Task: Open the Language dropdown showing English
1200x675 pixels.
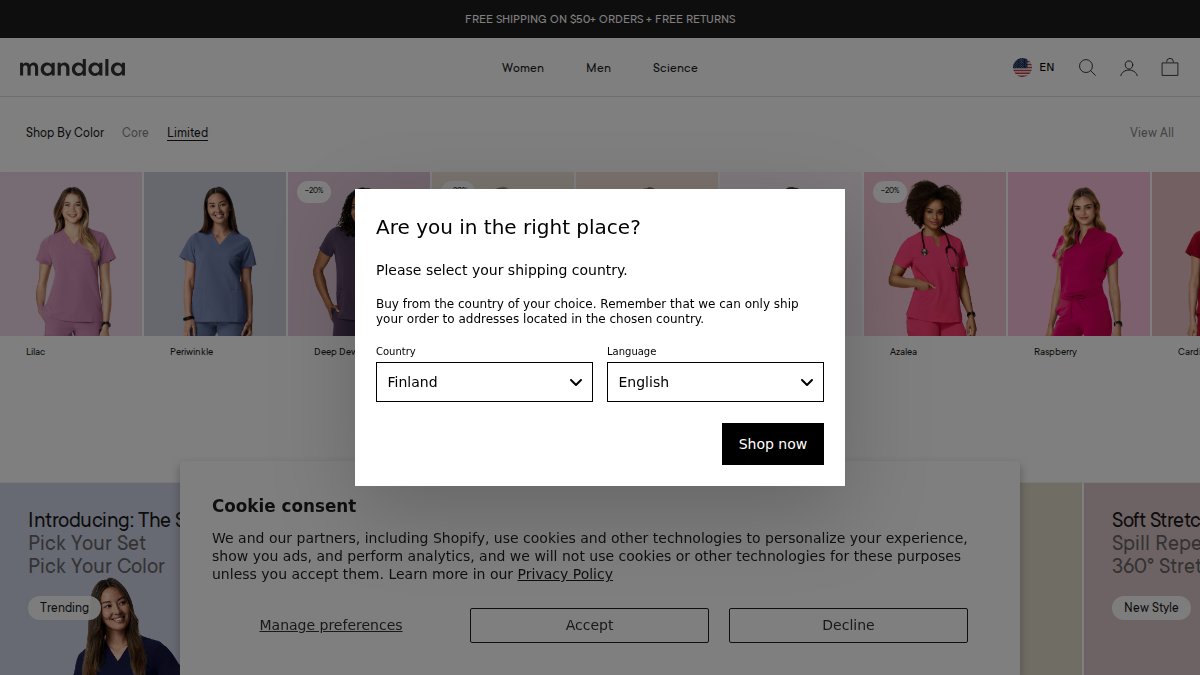Action: point(715,382)
